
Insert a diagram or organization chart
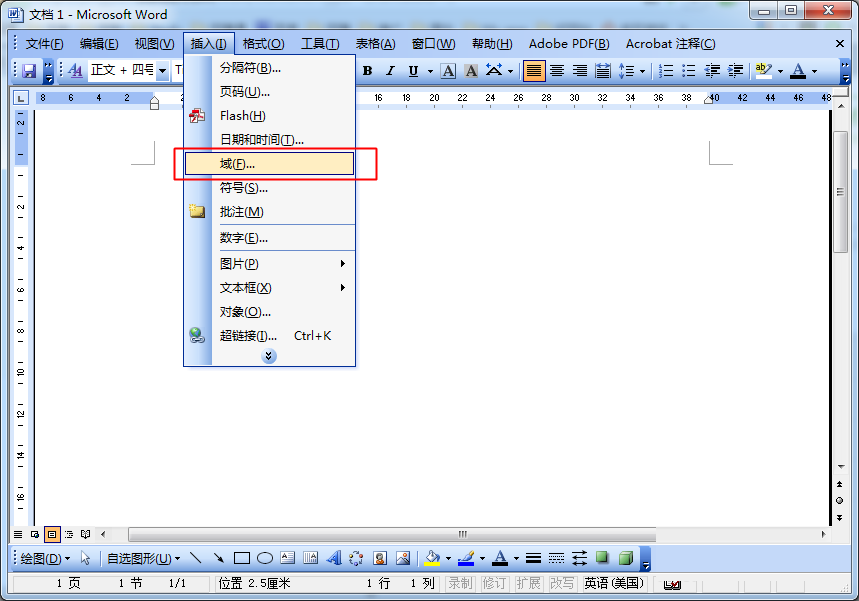[x=356, y=558]
